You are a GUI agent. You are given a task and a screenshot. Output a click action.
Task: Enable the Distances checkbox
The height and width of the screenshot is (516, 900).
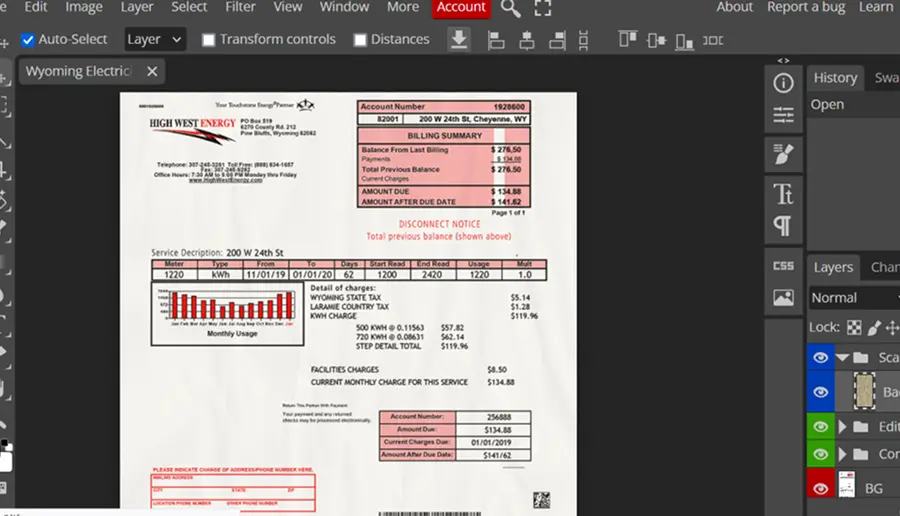click(360, 40)
